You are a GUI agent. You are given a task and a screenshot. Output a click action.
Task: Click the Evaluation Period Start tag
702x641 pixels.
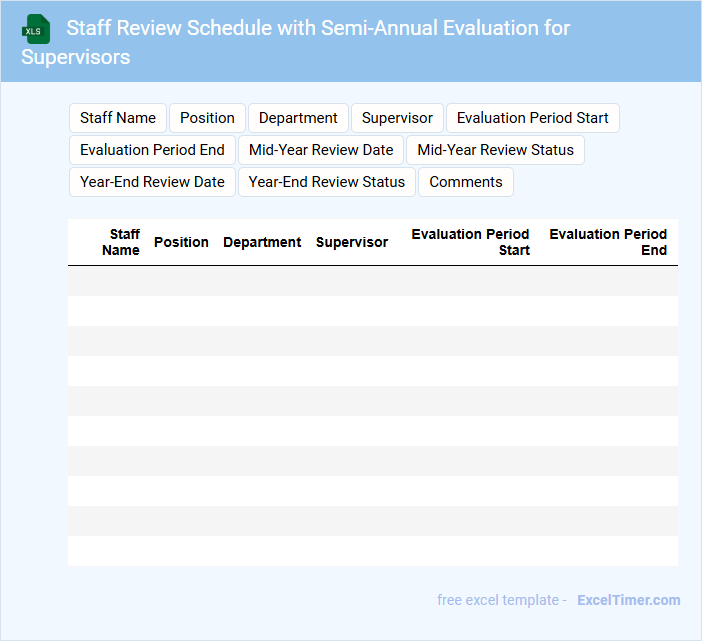[x=533, y=118]
